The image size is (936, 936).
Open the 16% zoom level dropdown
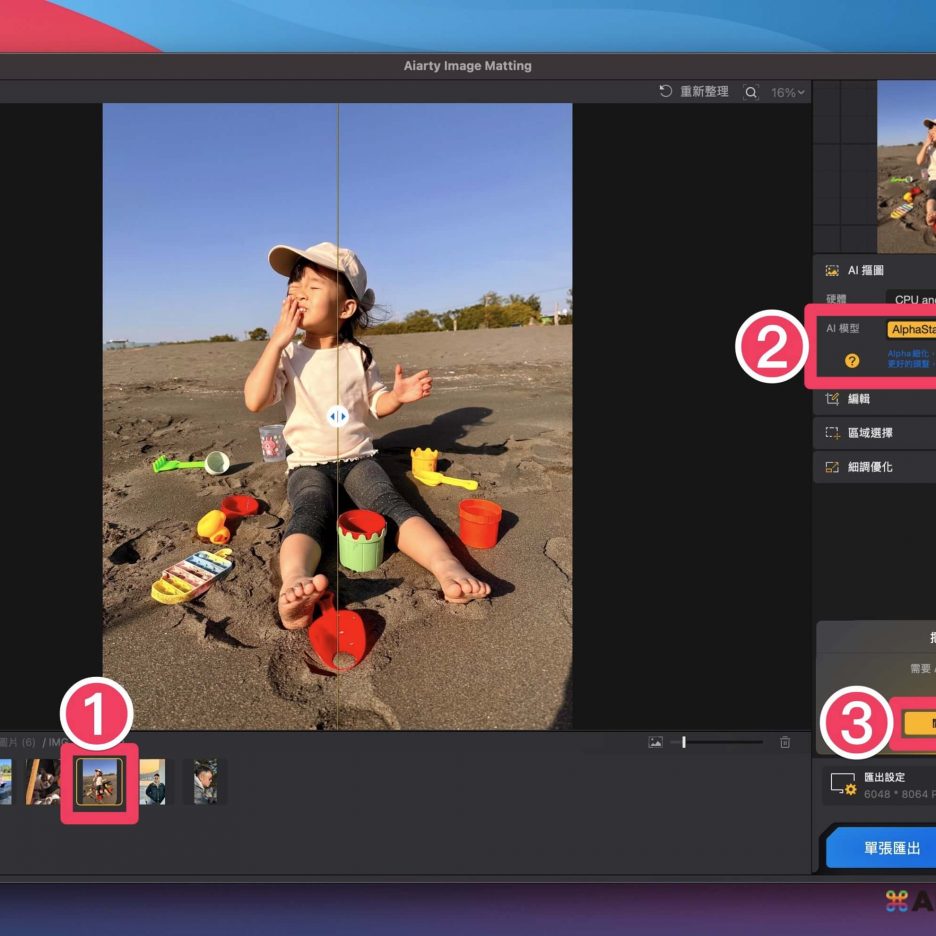(787, 92)
